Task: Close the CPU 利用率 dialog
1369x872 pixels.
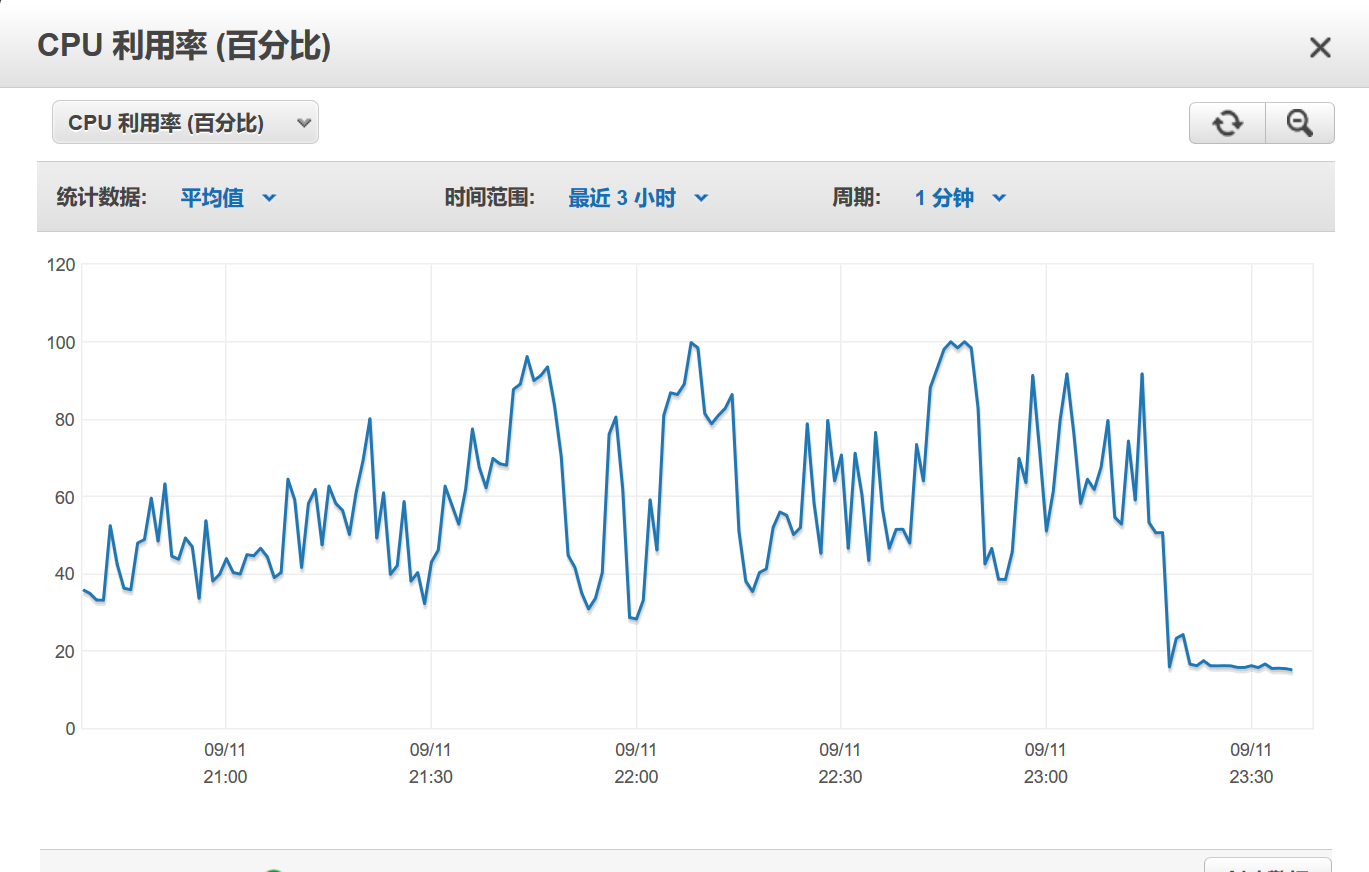Action: pos(1320,47)
